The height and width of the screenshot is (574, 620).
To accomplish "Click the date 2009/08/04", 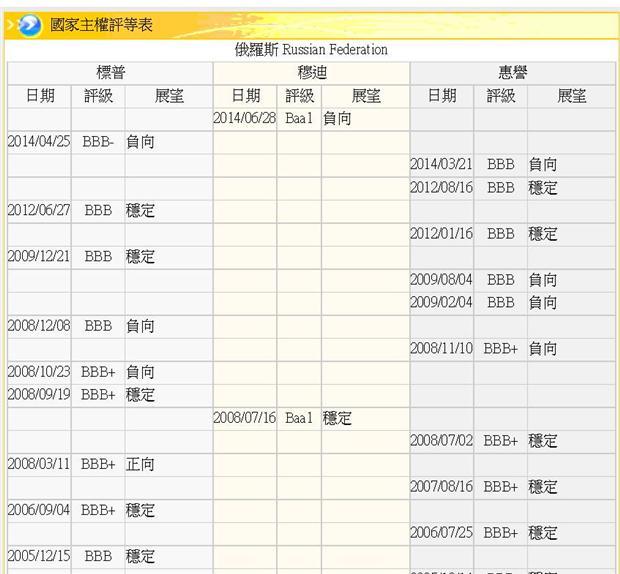I will pyautogui.click(x=441, y=280).
